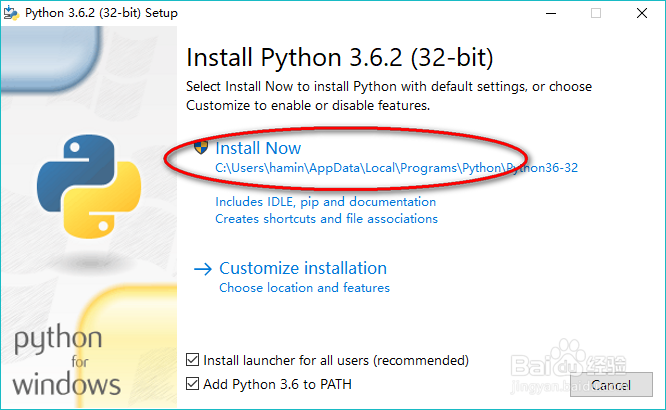Click the arrow icon beside Customize installation
The width and height of the screenshot is (666, 410).
[203, 269]
